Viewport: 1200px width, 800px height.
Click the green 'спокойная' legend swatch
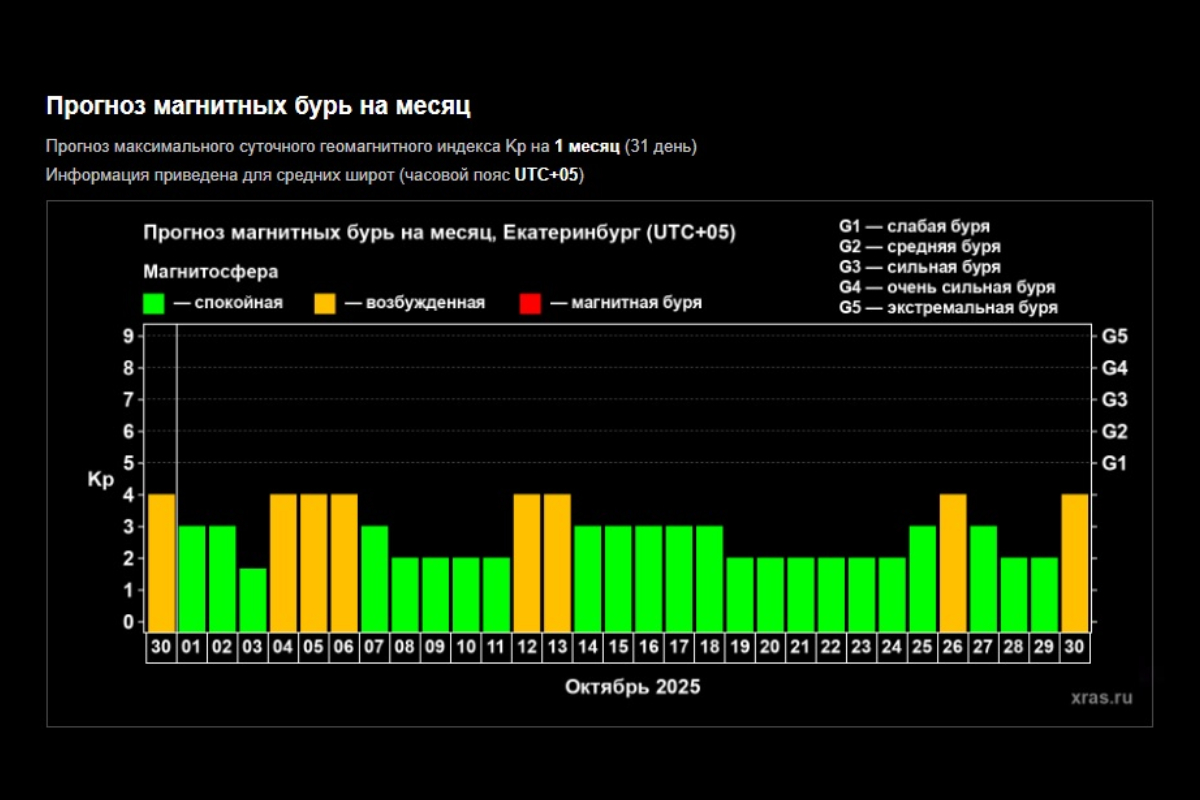point(153,303)
